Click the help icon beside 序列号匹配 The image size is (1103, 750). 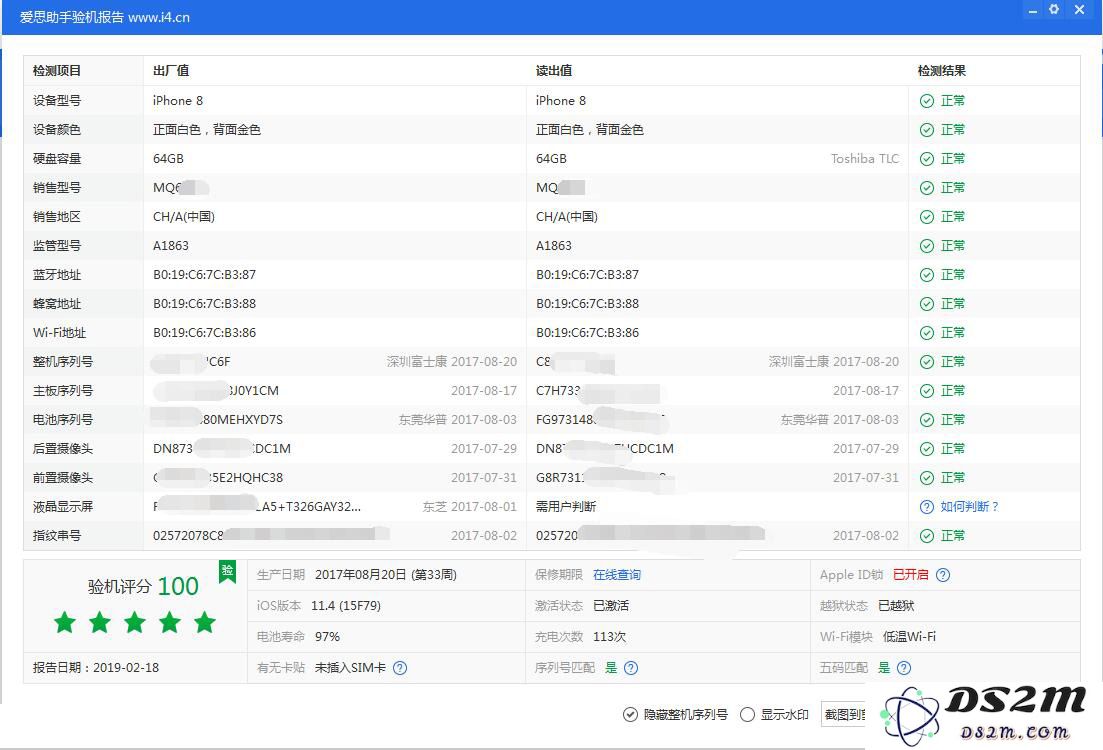[631, 668]
